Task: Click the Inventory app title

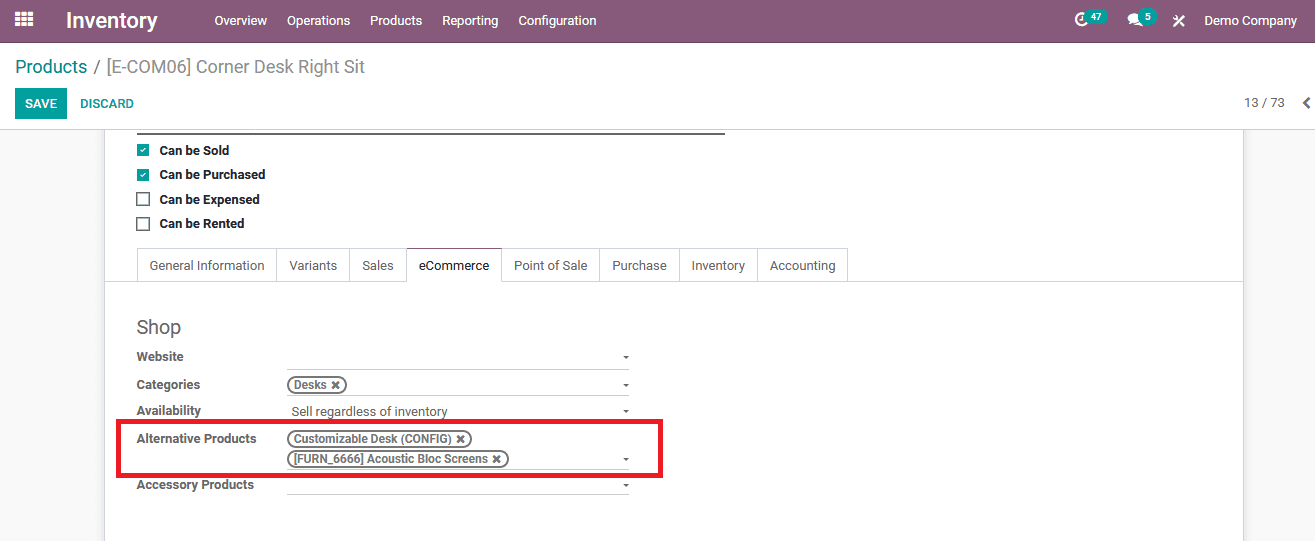Action: 112,20
